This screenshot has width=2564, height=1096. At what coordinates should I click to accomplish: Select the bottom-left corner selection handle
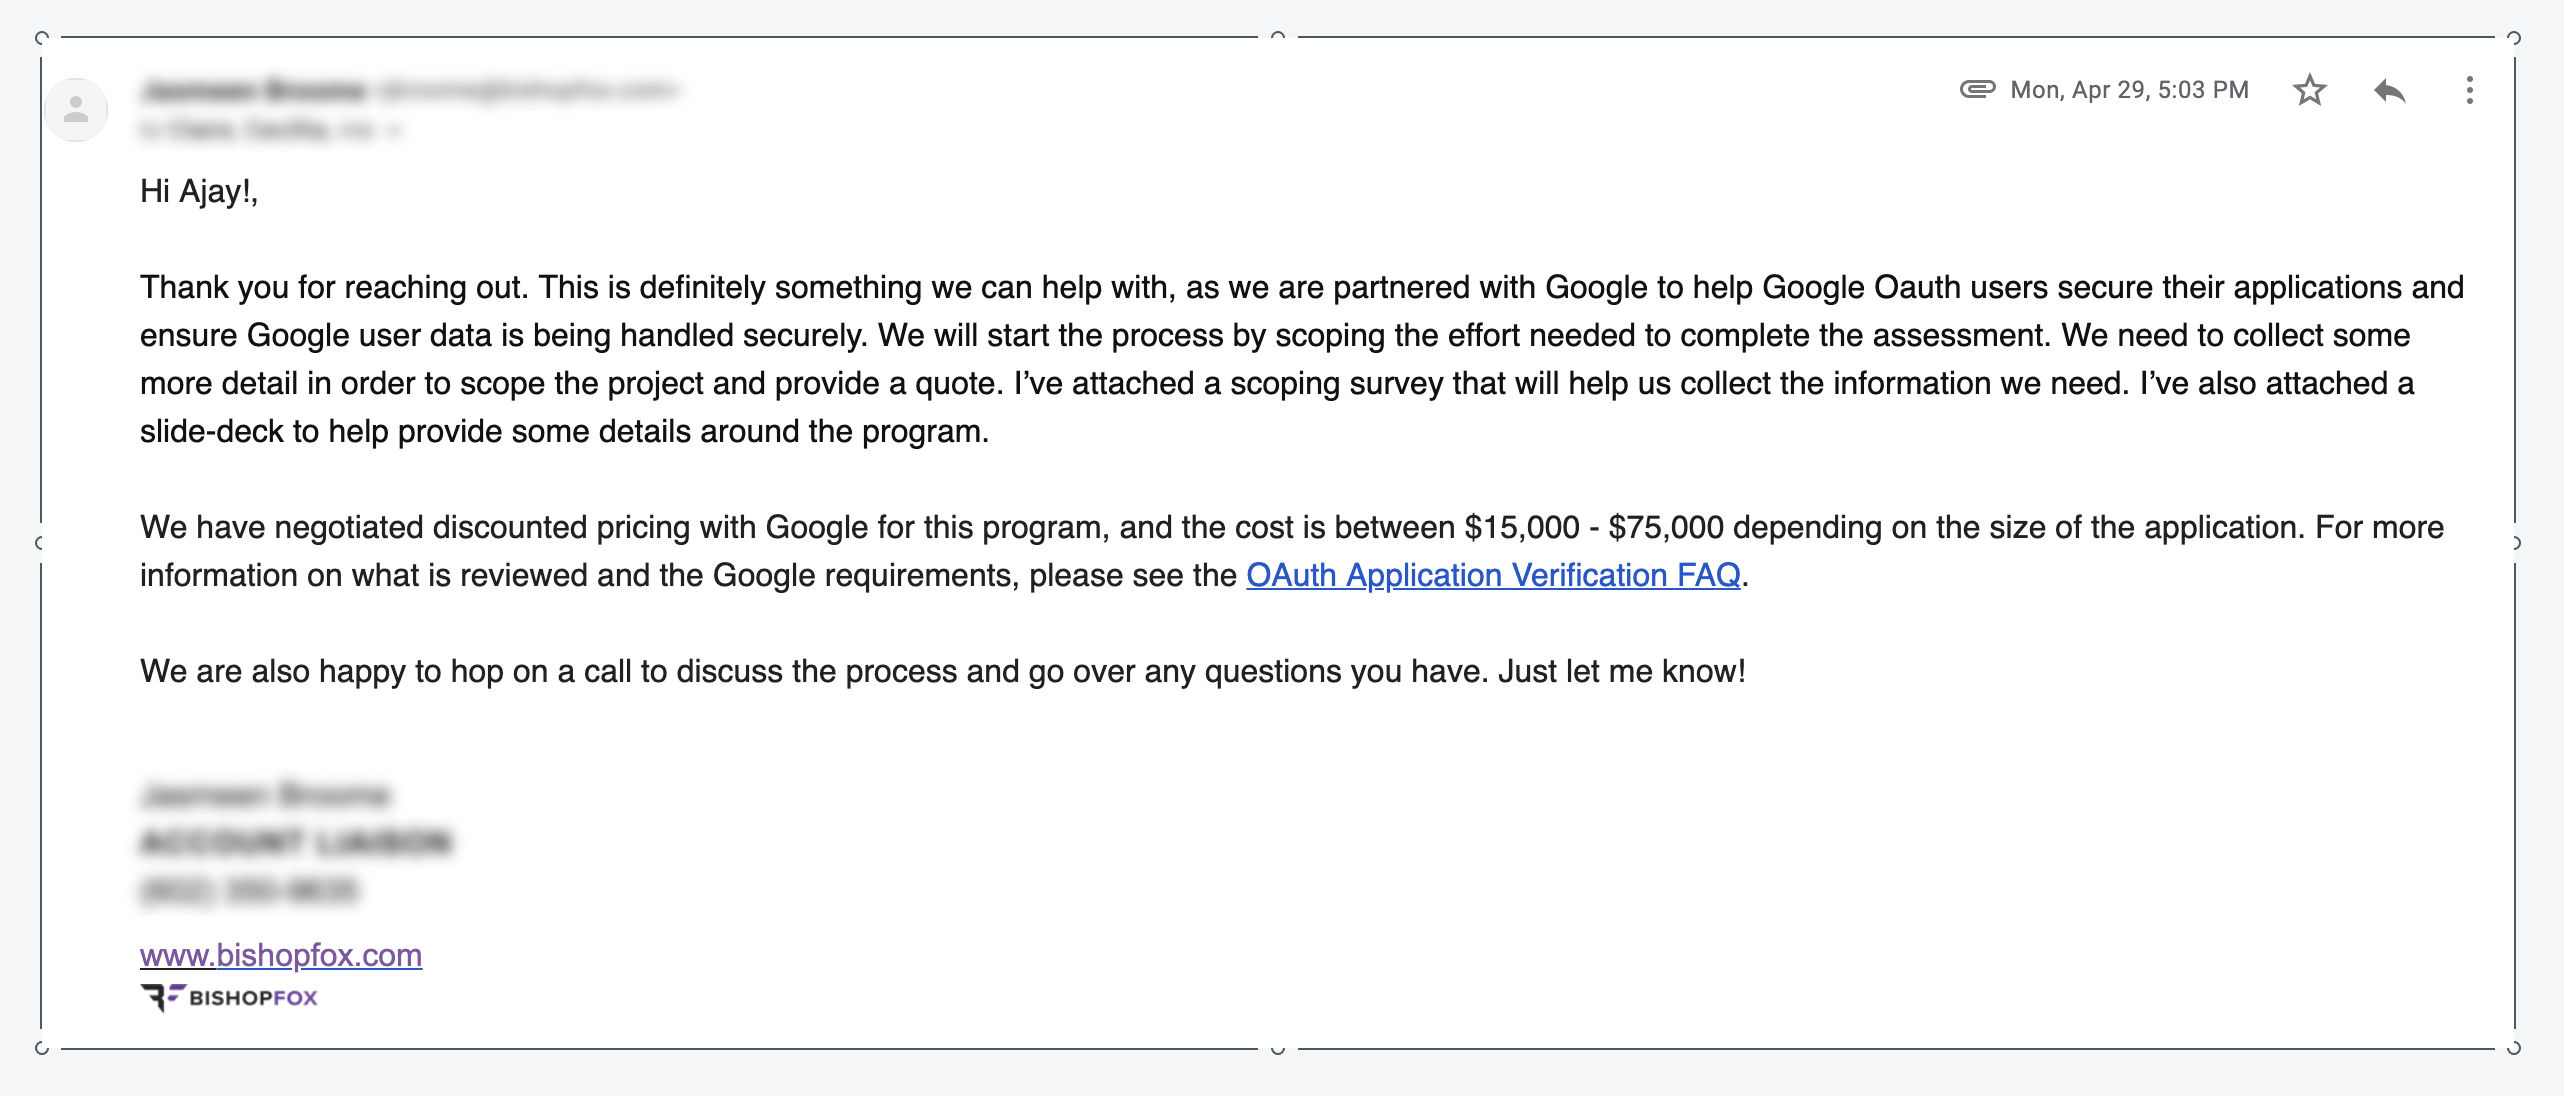point(41,1048)
